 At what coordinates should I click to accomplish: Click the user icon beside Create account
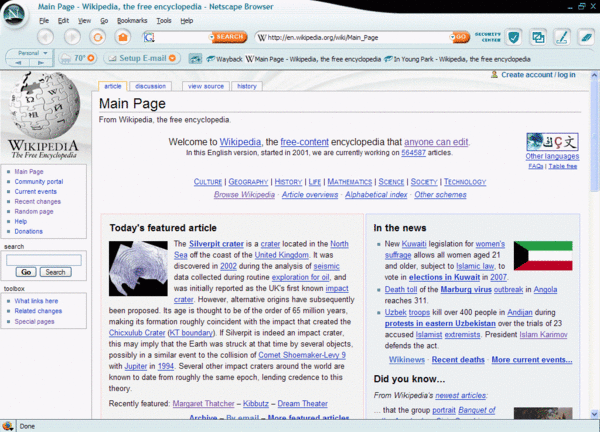[494, 74]
